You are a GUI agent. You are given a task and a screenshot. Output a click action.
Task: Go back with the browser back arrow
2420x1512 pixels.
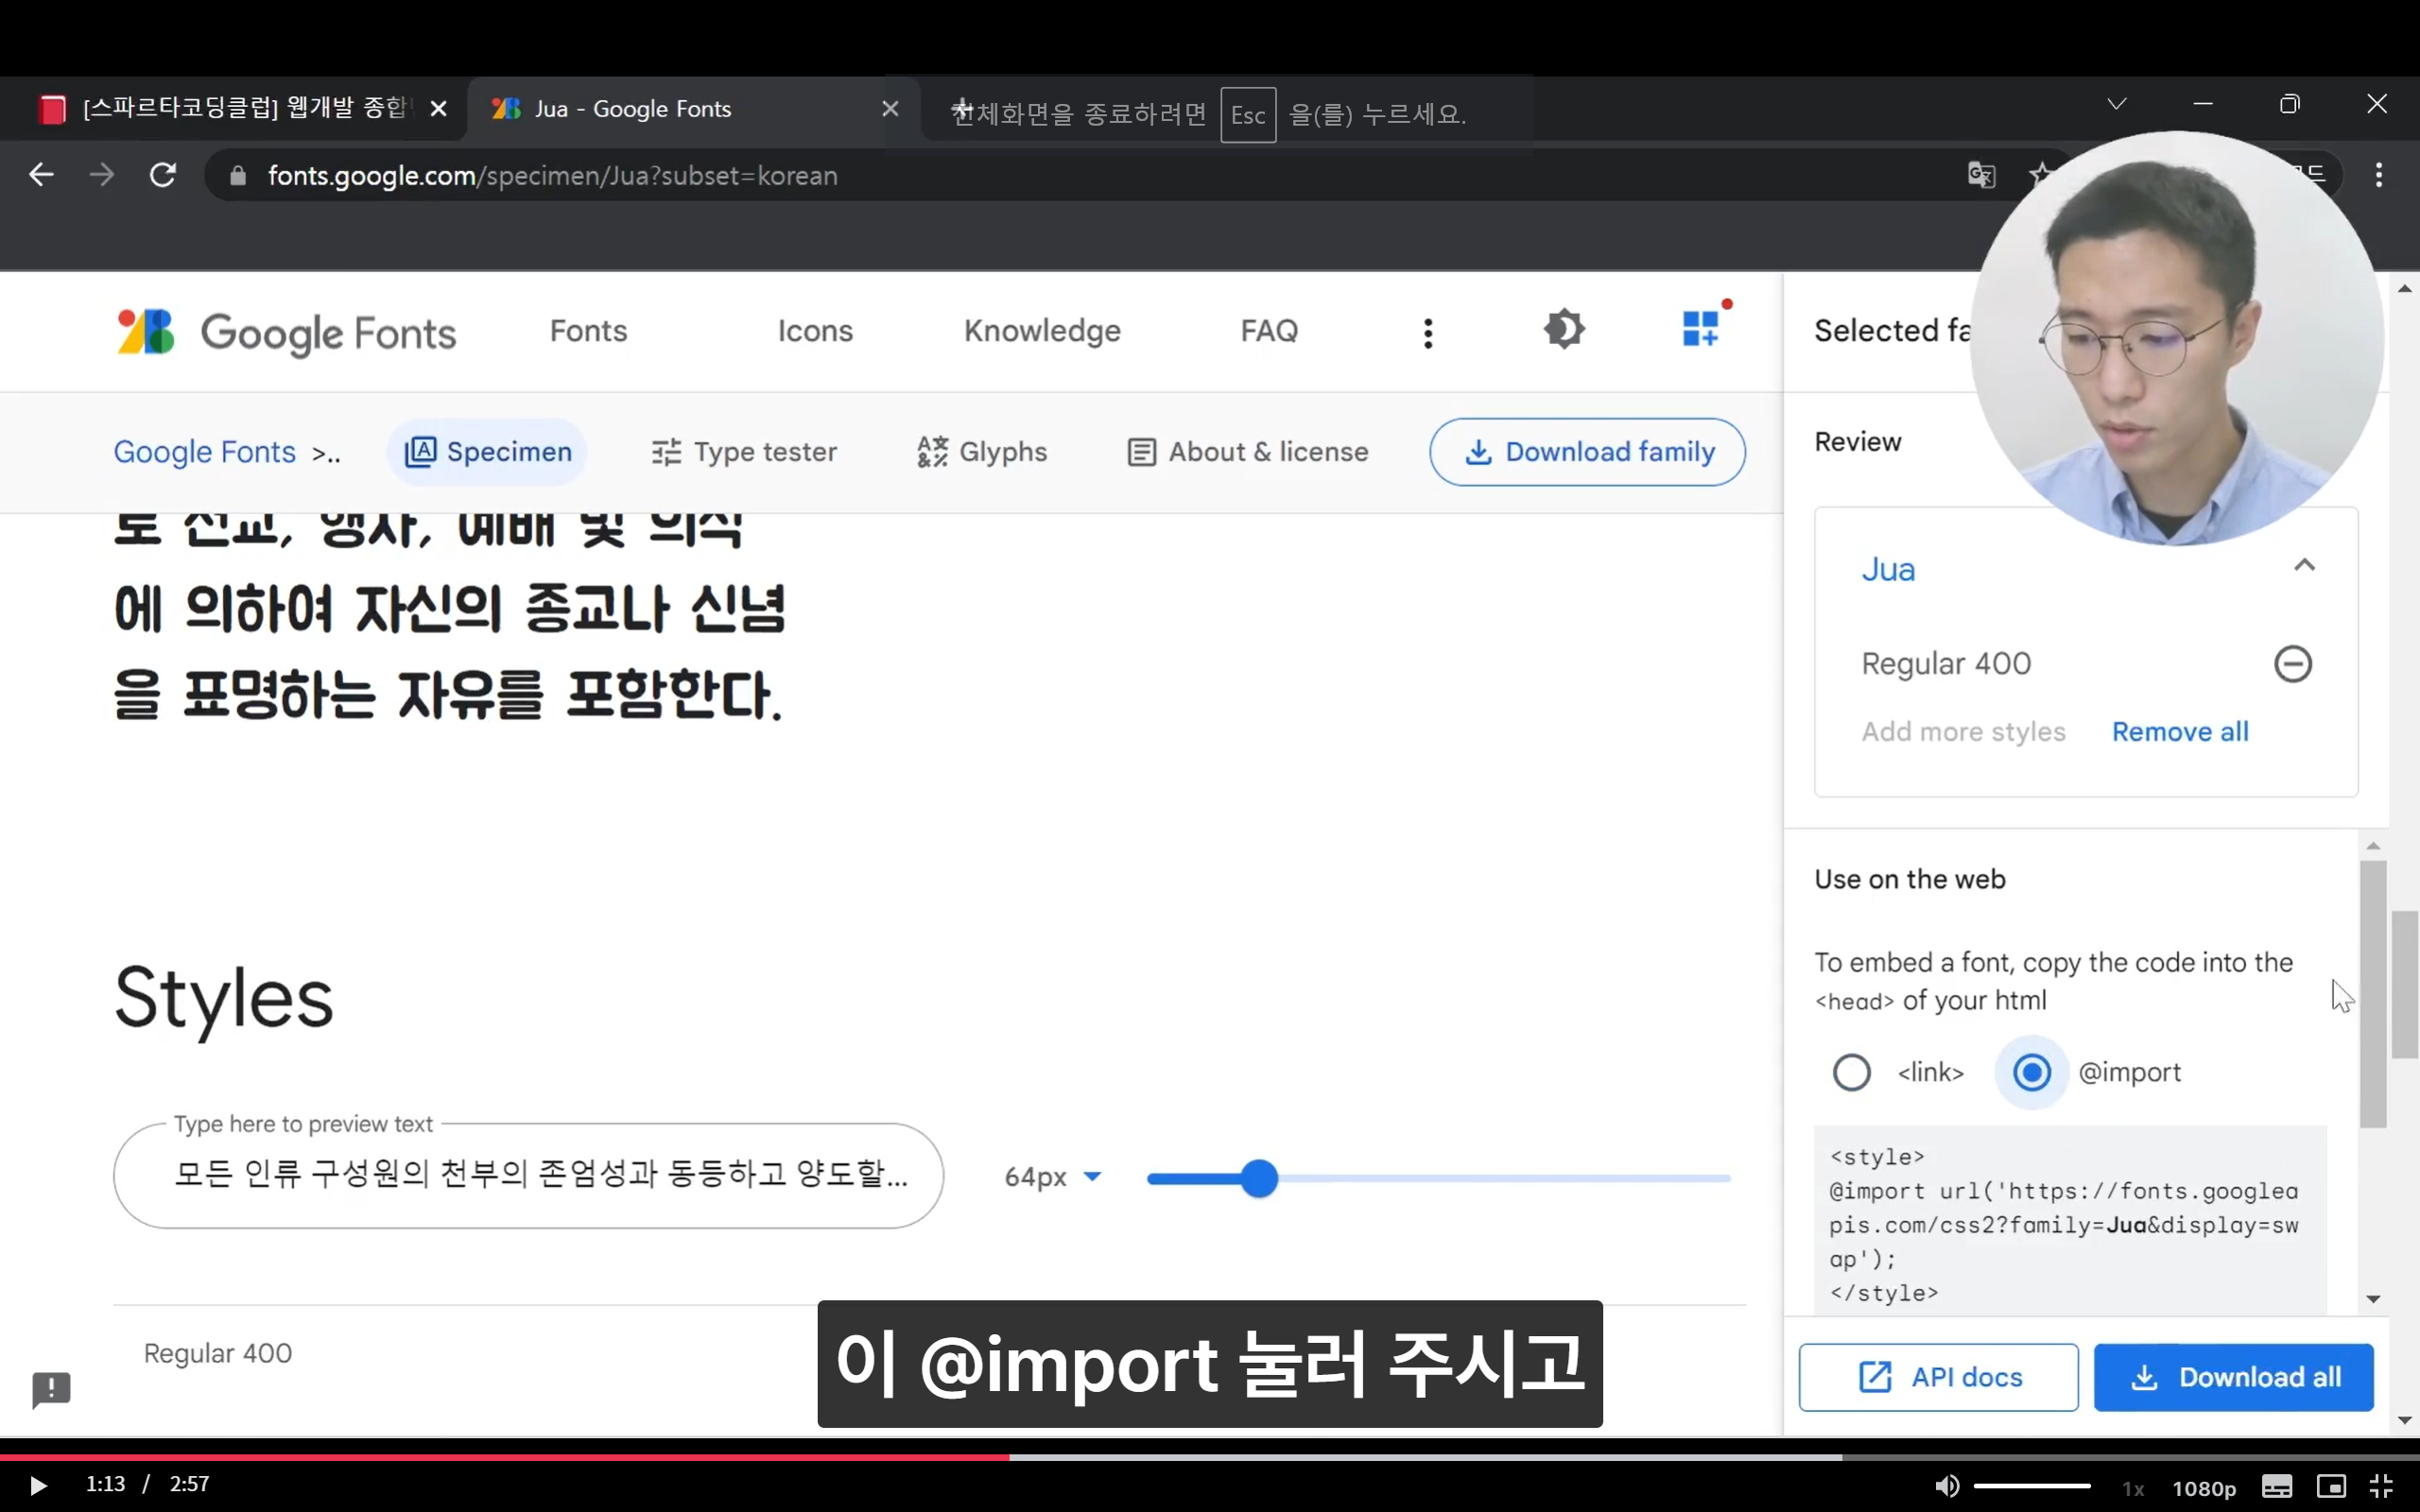[x=41, y=176]
